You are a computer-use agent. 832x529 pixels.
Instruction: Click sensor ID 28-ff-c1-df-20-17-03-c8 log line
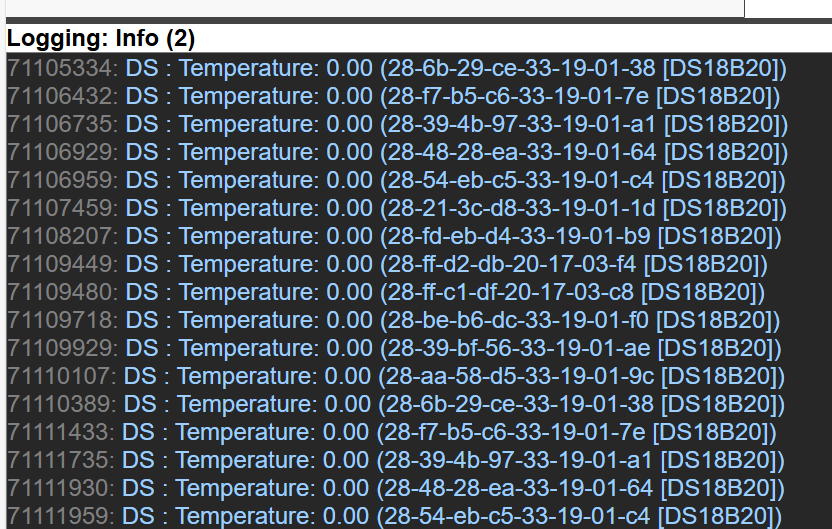coord(386,293)
